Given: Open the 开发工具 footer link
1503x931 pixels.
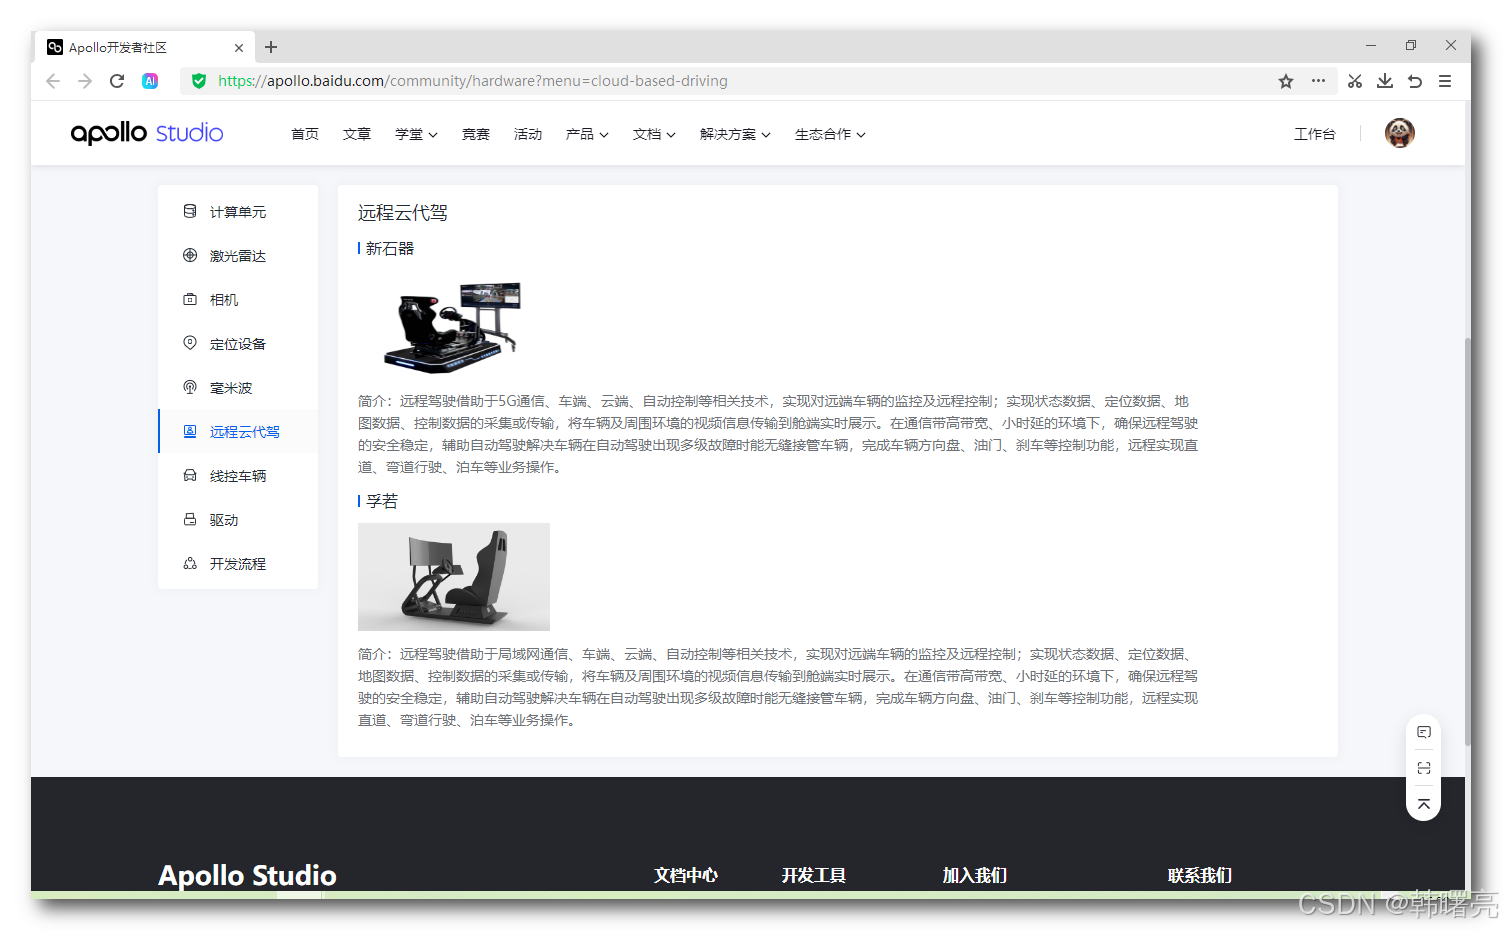Looking at the screenshot, I should tap(814, 875).
